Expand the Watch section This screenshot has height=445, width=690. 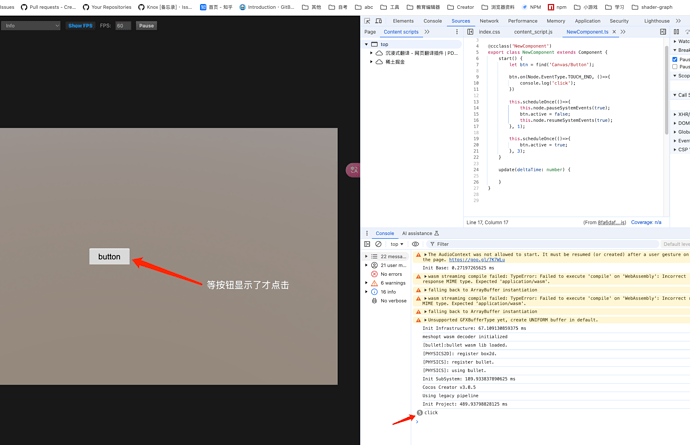point(675,41)
